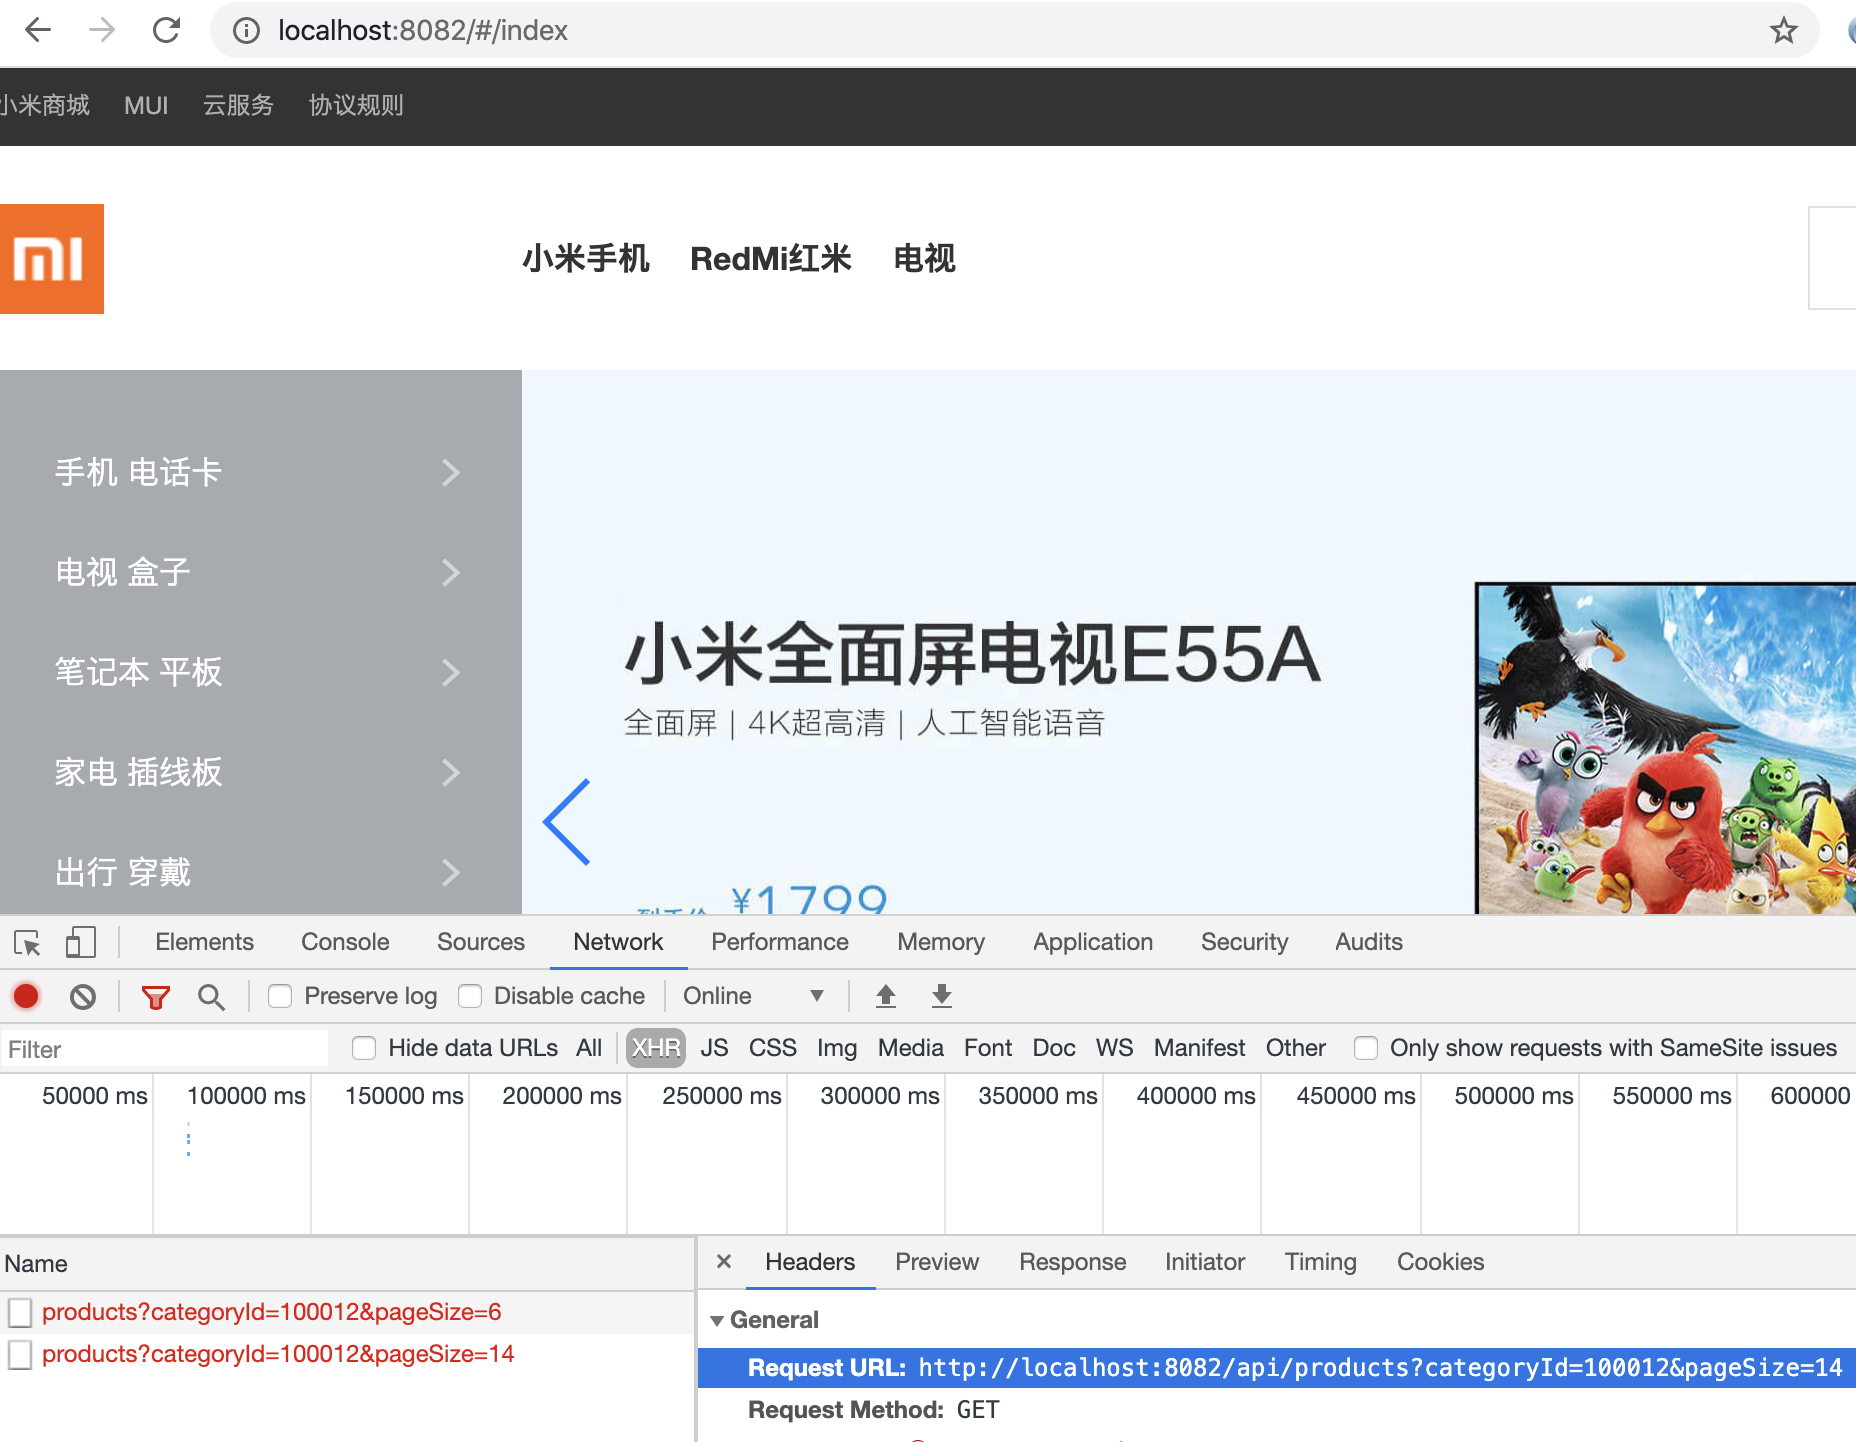Bookmark the page via star icon
The width and height of the screenshot is (1856, 1442).
click(1785, 30)
